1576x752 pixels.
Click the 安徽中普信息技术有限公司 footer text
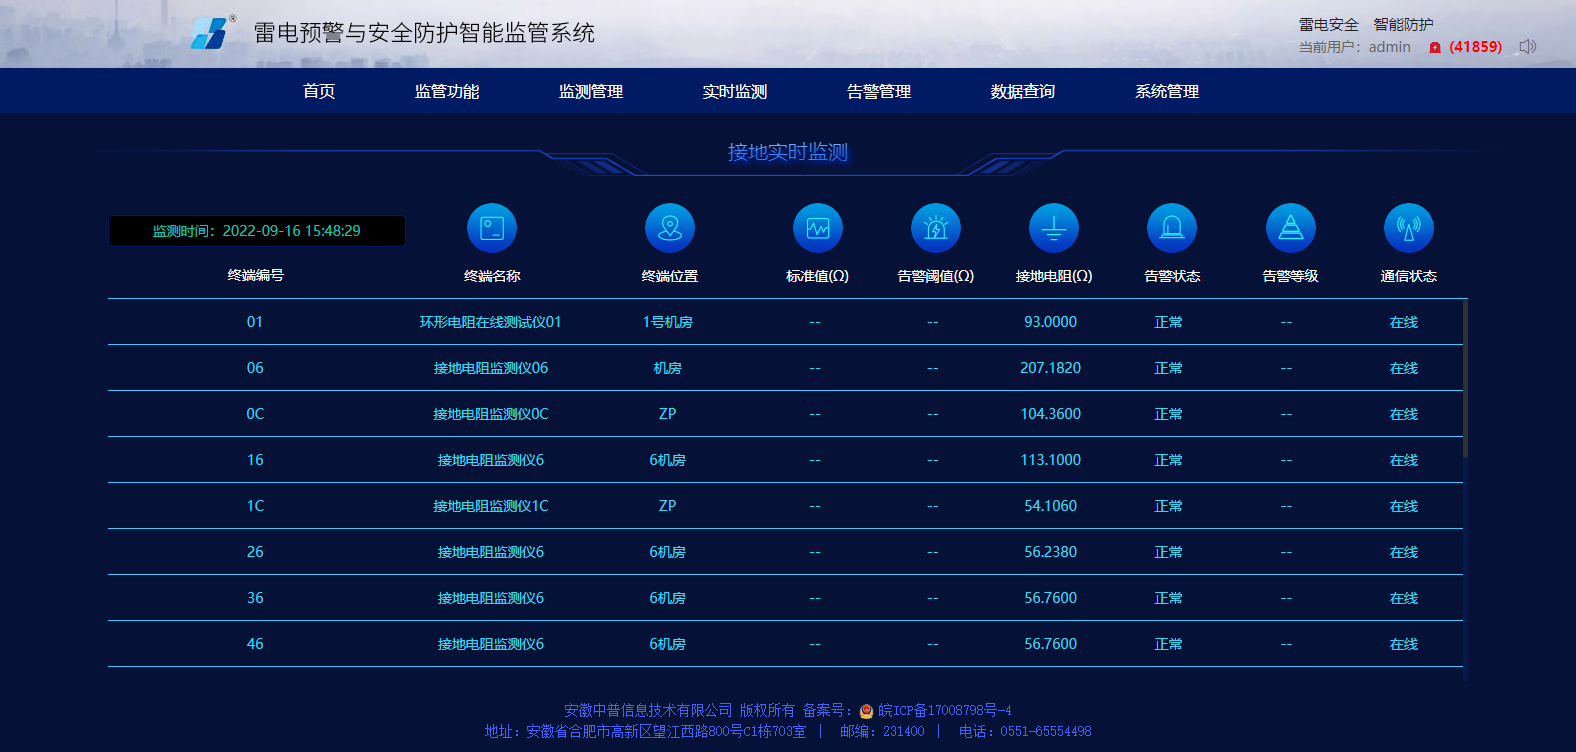(x=648, y=710)
